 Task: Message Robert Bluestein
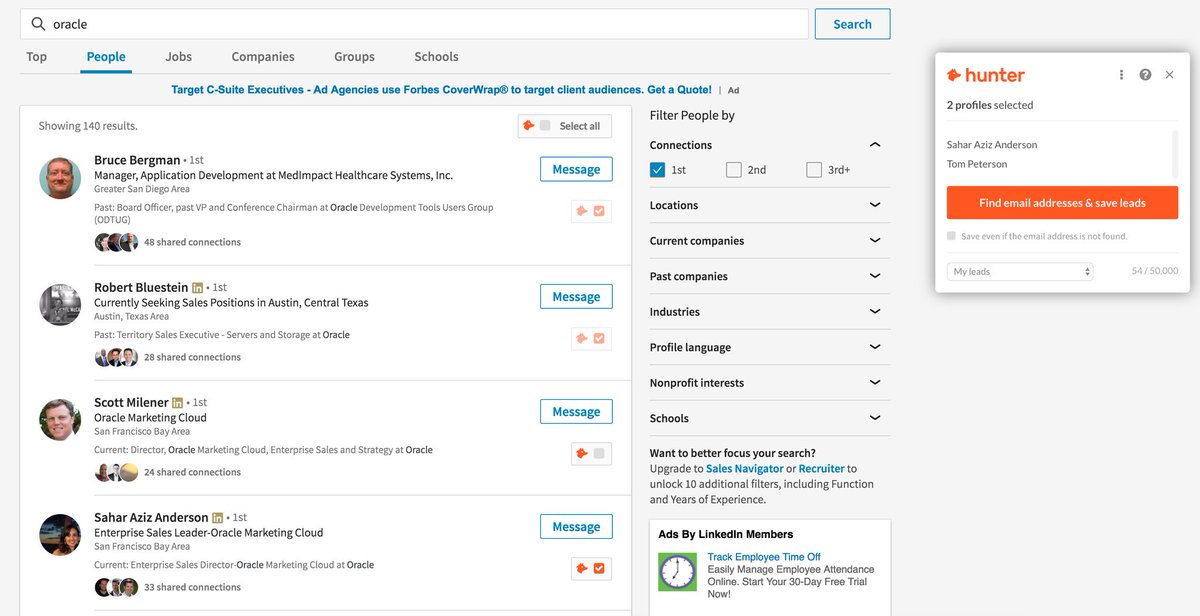[x=576, y=296]
